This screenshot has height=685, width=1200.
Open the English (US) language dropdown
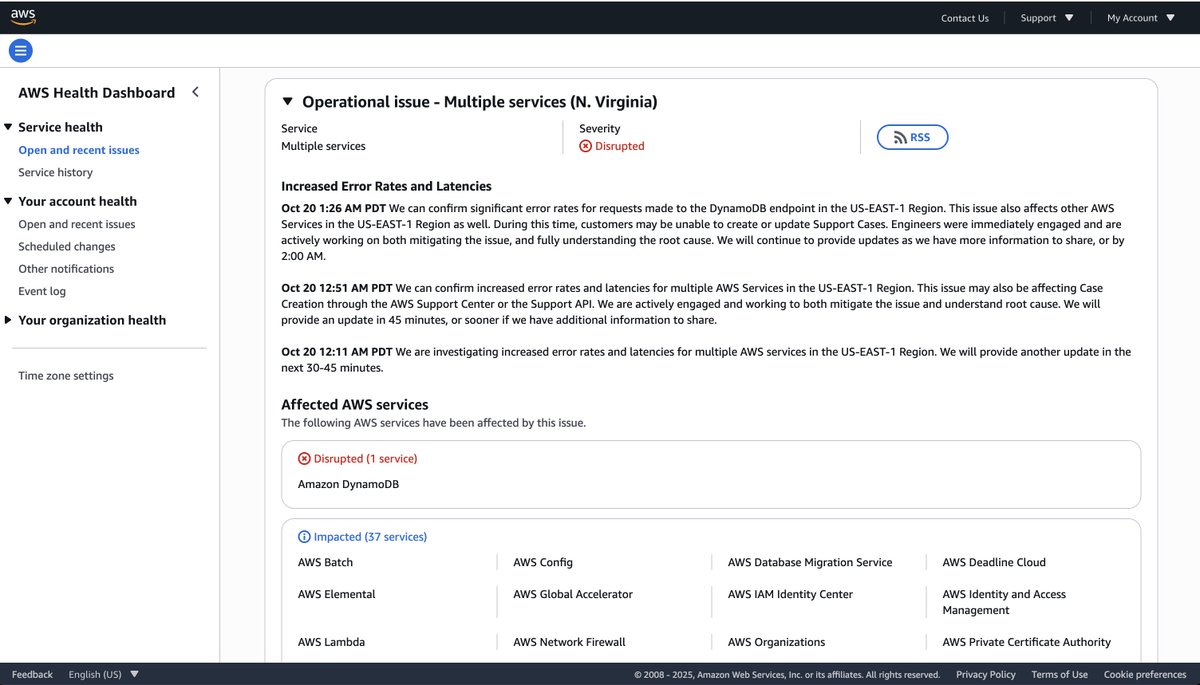pyautogui.click(x=104, y=675)
